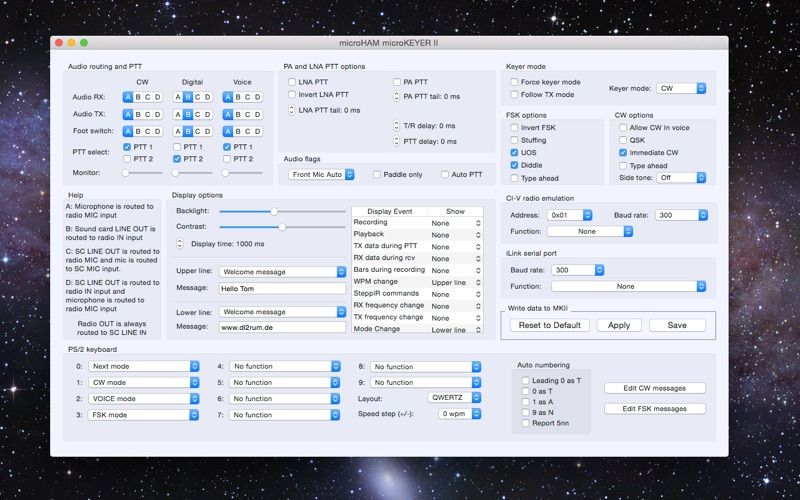Select C for Digital Audio TX

pos(197,114)
